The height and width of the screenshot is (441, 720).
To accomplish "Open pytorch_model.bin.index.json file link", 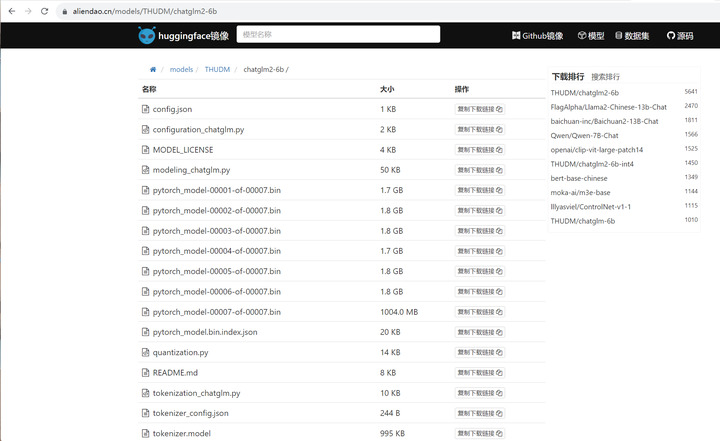I will click(x=205, y=332).
